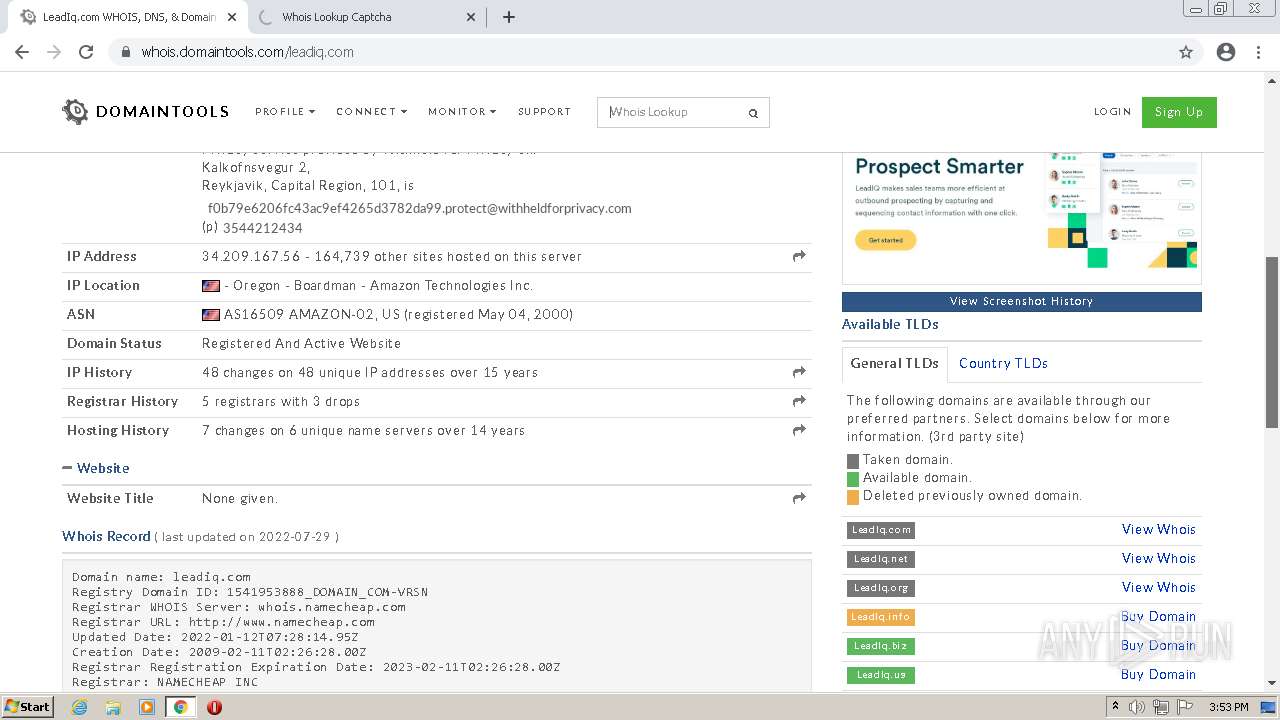The image size is (1280, 720).
Task: Click Website Title row arrow icon
Action: (x=799, y=499)
